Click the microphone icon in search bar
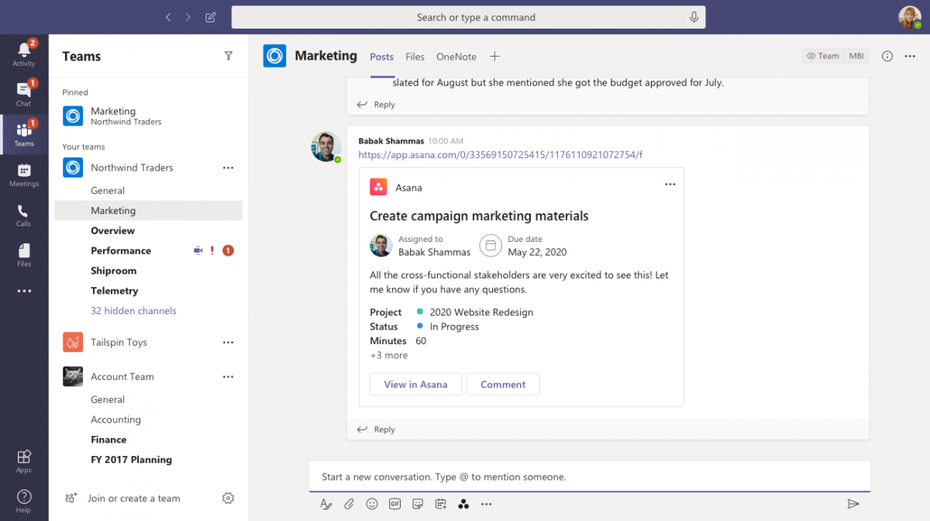The image size is (930, 521). 693,17
